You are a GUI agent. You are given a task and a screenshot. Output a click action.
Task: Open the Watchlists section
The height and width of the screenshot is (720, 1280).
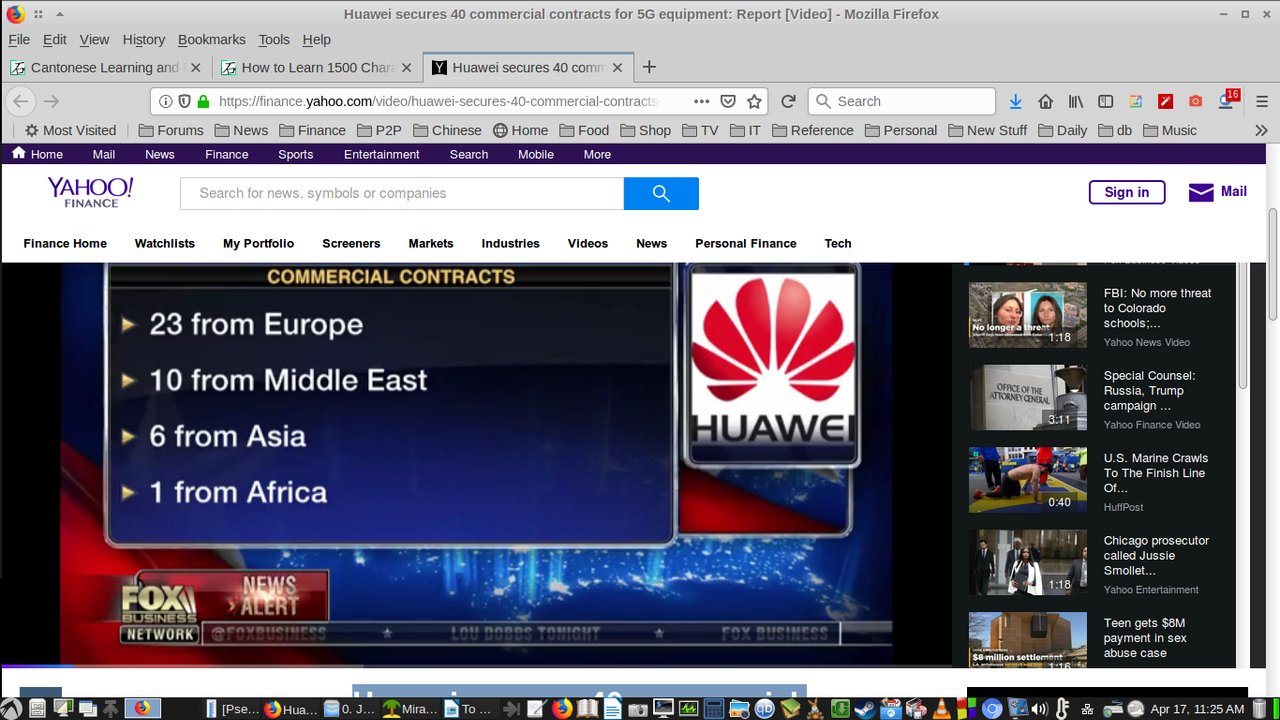[x=165, y=243]
